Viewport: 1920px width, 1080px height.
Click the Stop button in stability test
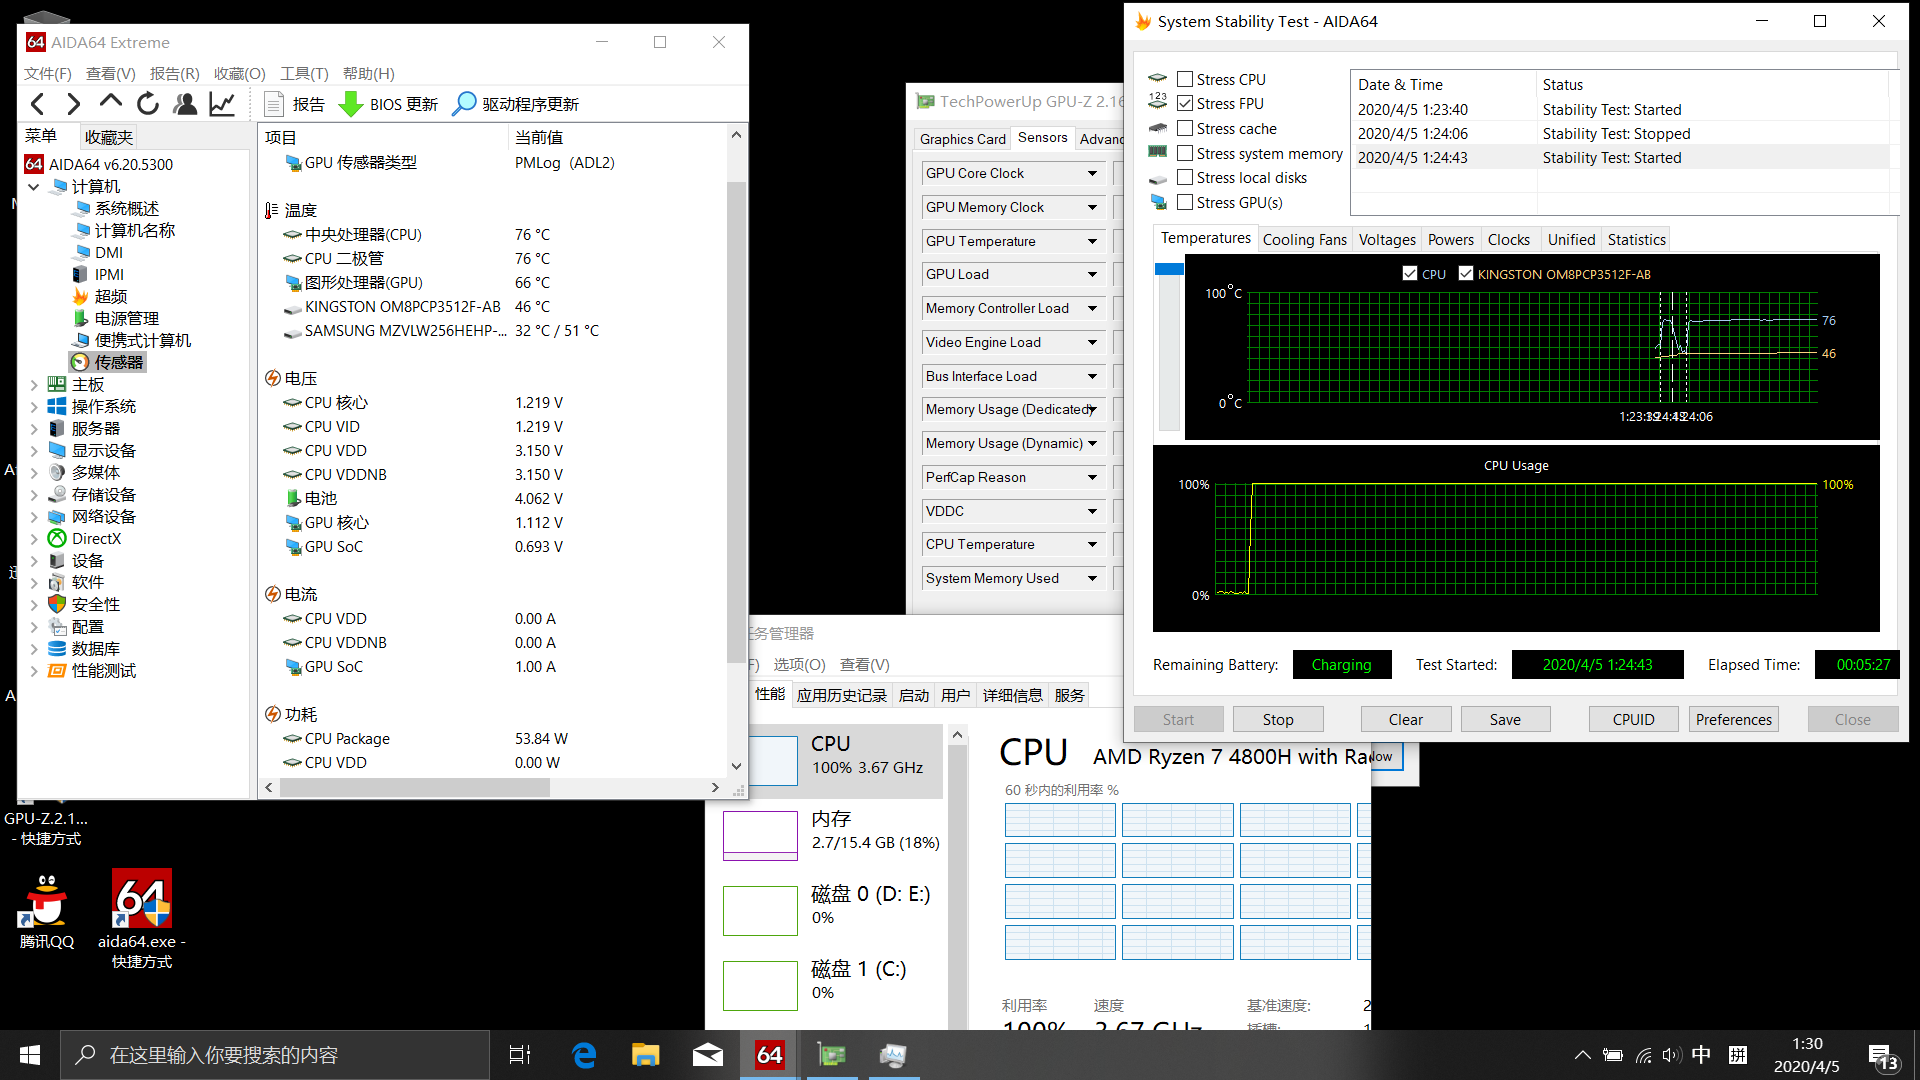(x=1278, y=719)
